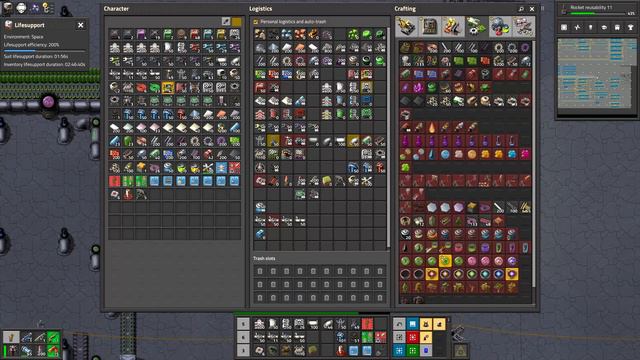
Task: Click the Lifesupport efficiency progress bar
Action: pos(44,51)
